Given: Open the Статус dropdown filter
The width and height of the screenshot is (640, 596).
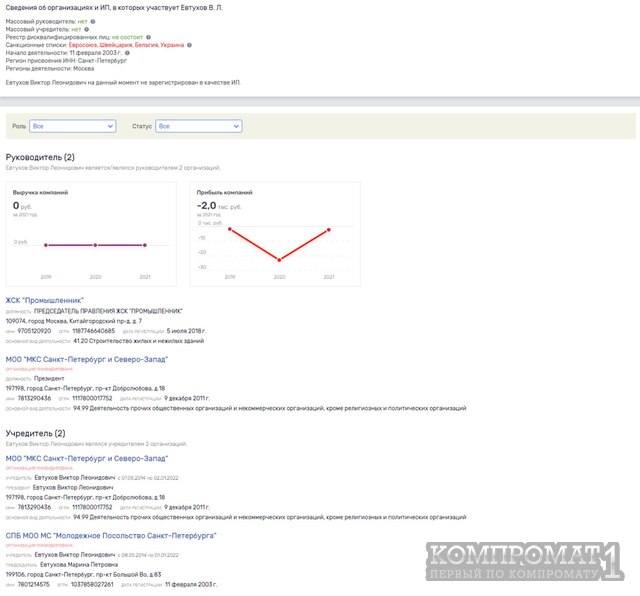Looking at the screenshot, I should tap(199, 126).
